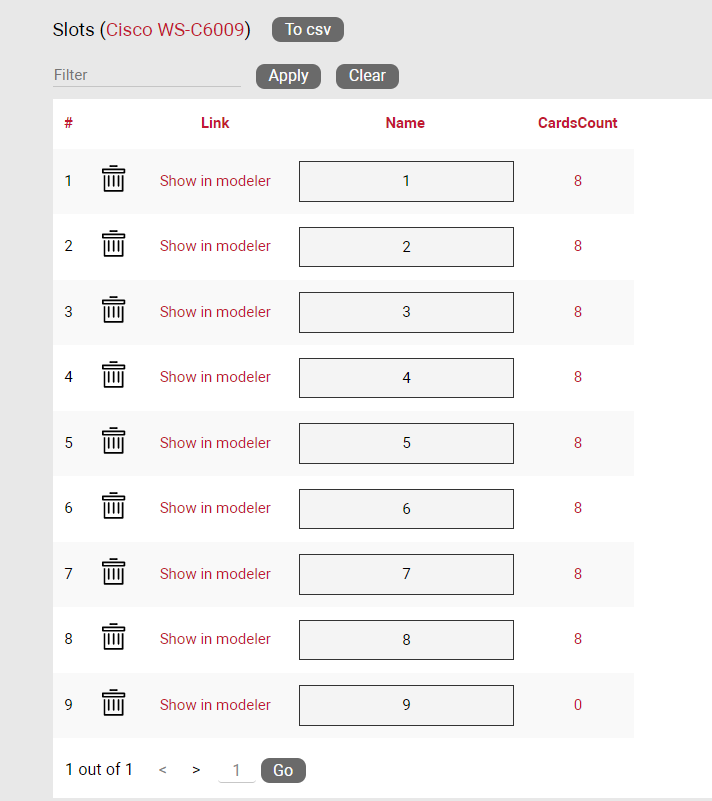
Task: Sort by the Name column header
Action: [405, 123]
